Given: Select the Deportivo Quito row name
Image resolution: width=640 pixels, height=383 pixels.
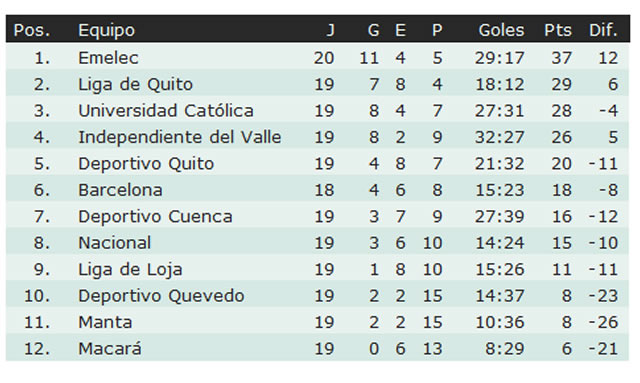Looking at the screenshot, I should click(146, 164).
